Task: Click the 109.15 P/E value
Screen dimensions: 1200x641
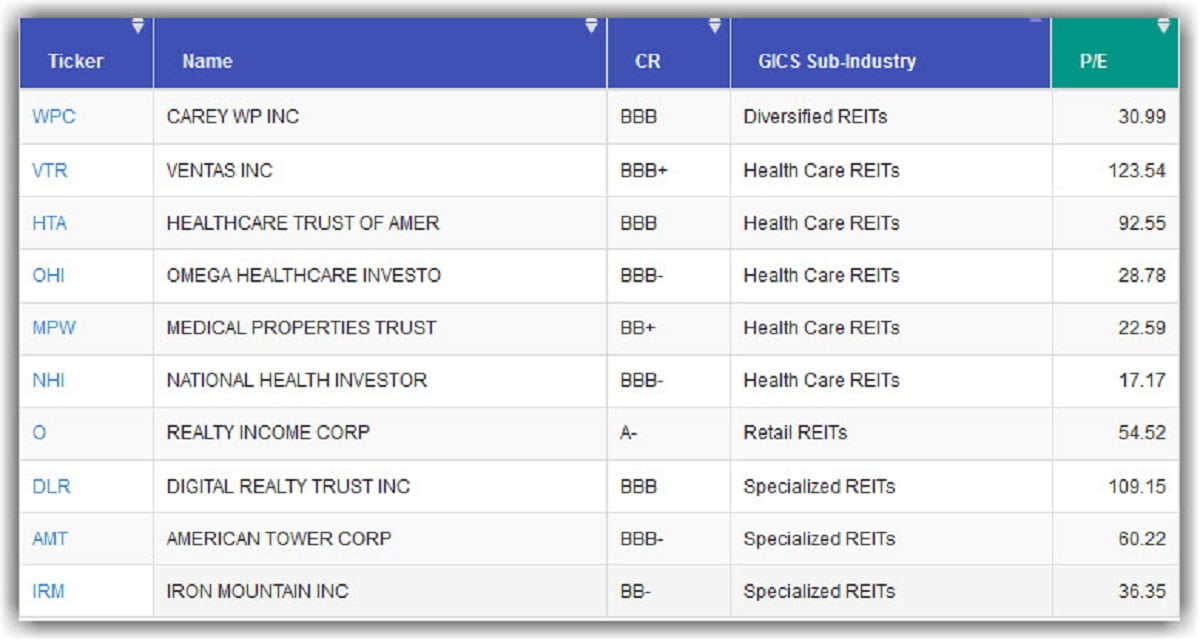Action: (x=1141, y=487)
